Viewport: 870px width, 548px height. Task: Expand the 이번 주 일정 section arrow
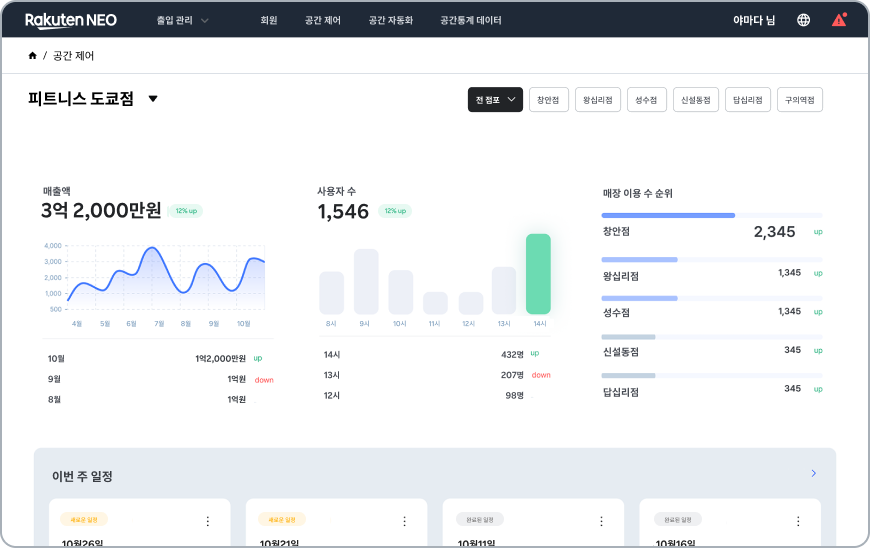813,473
